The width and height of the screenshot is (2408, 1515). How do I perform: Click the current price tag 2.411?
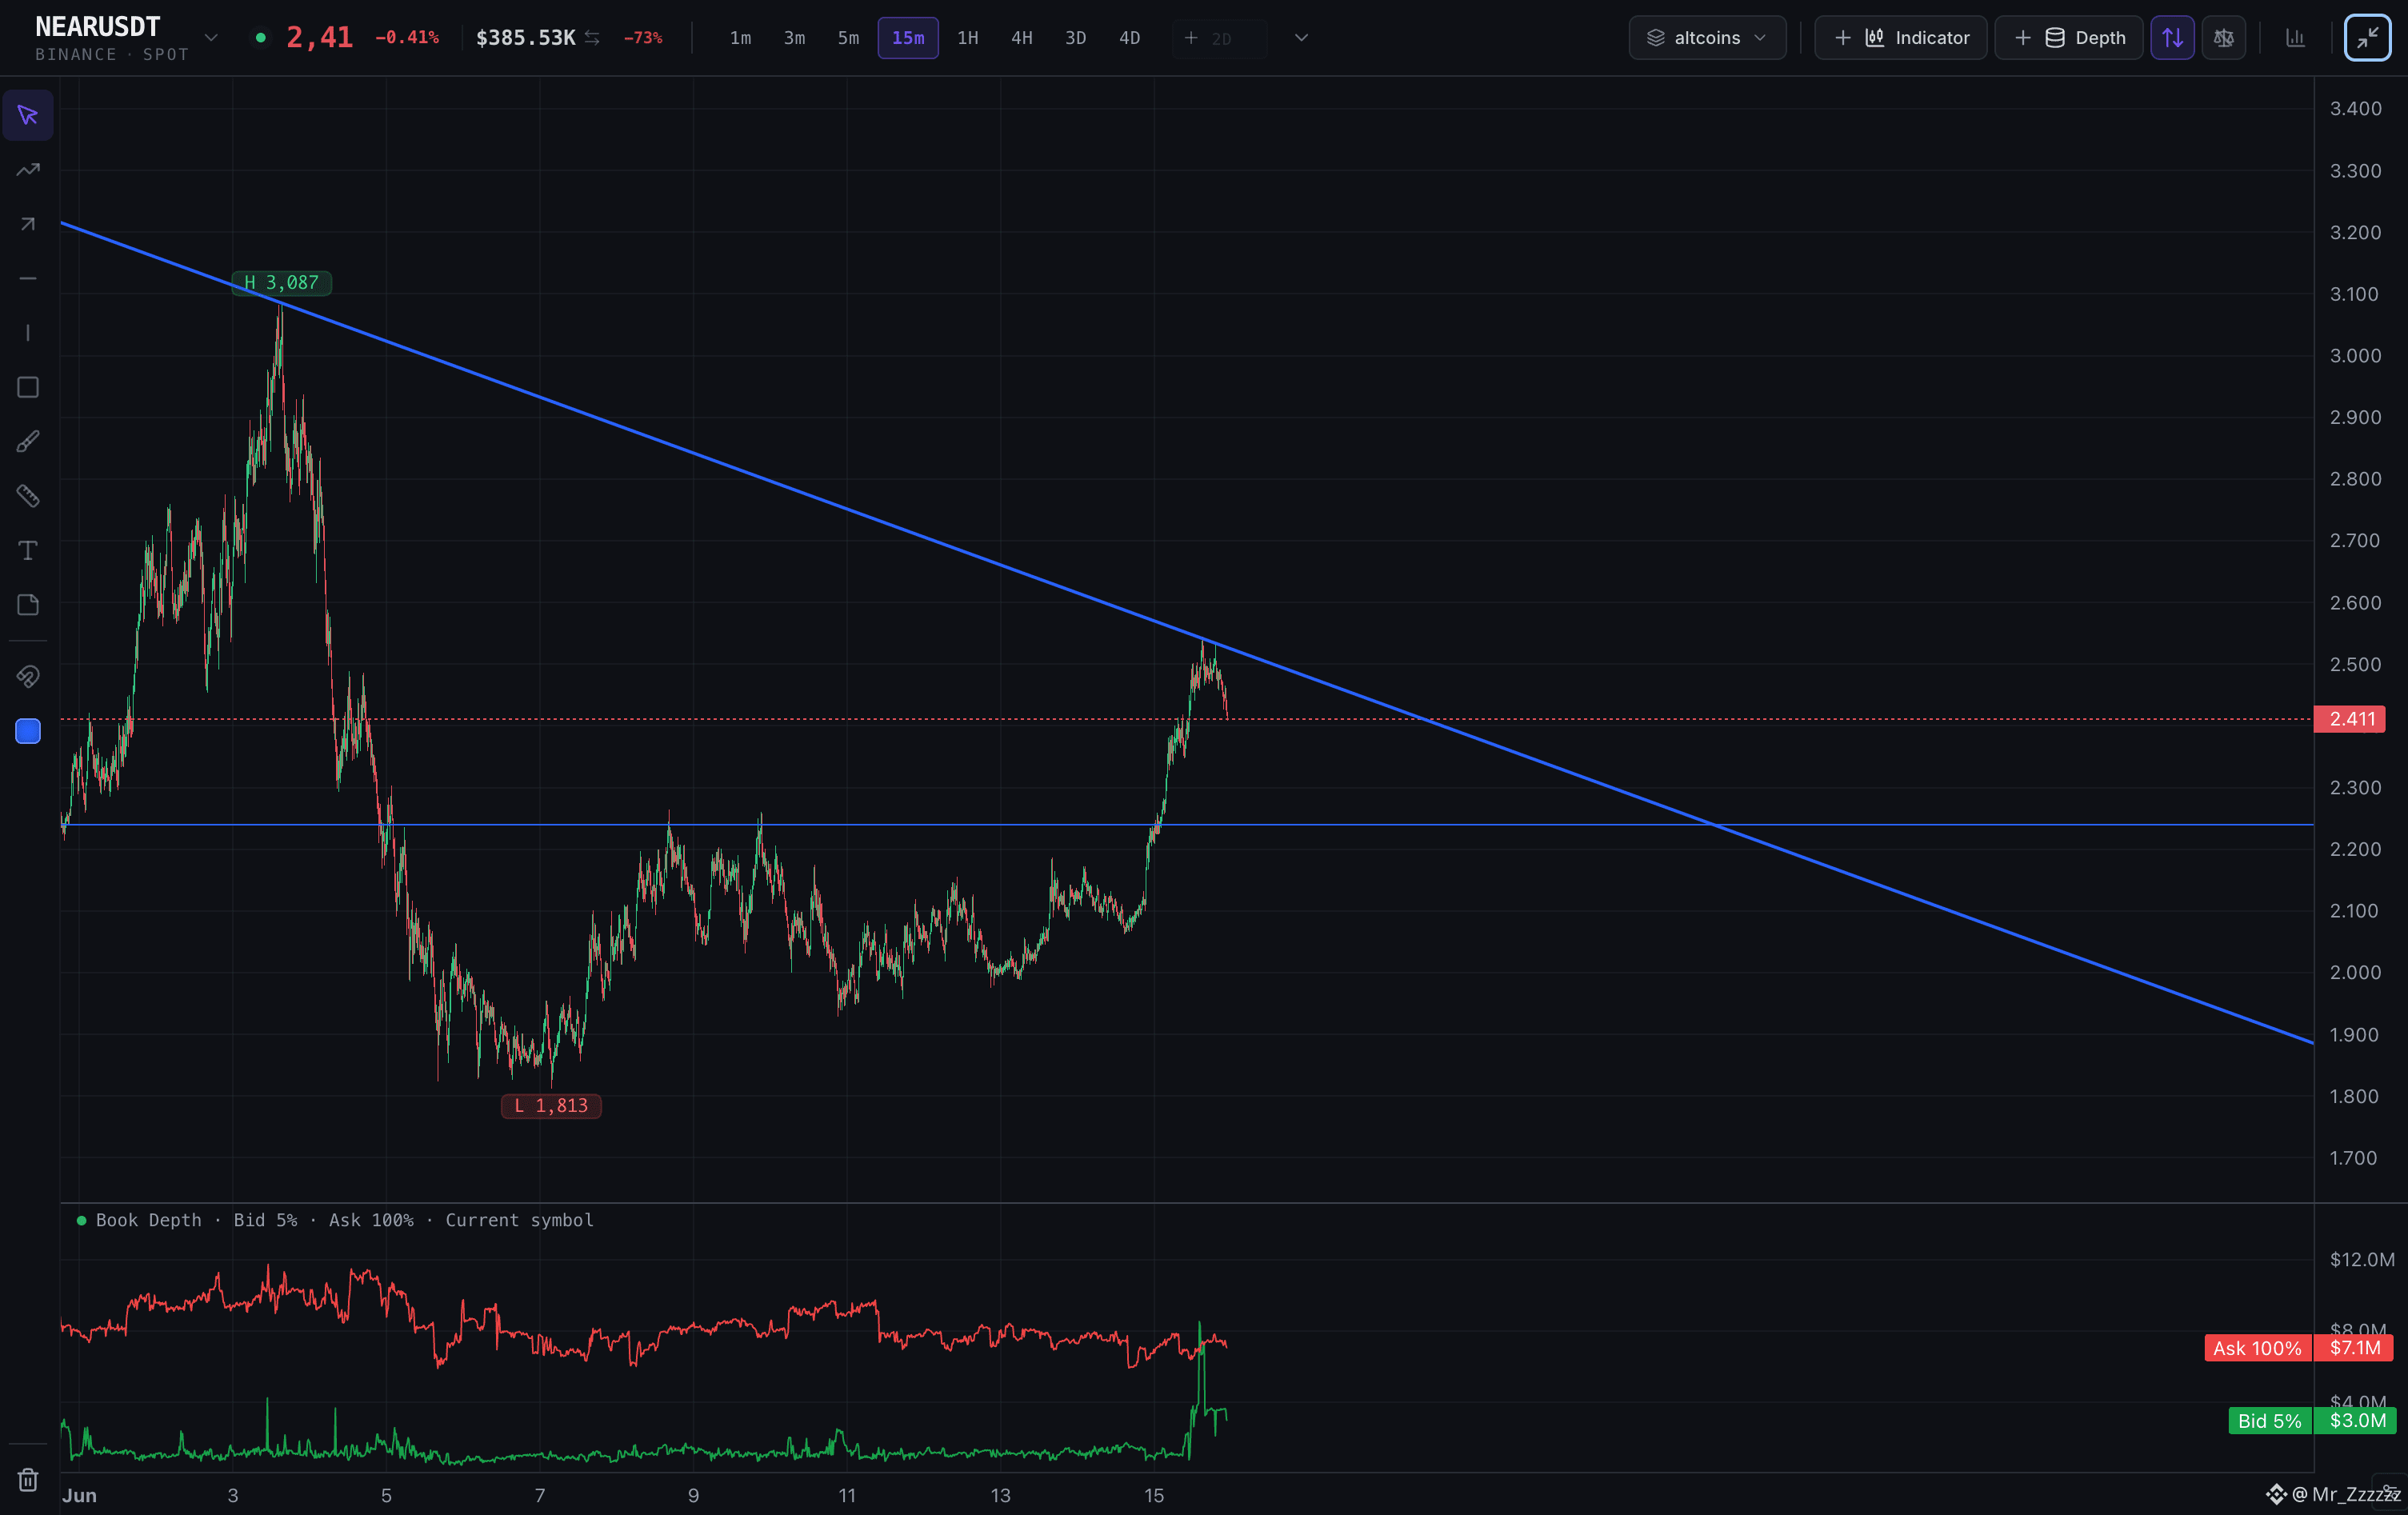point(2350,719)
